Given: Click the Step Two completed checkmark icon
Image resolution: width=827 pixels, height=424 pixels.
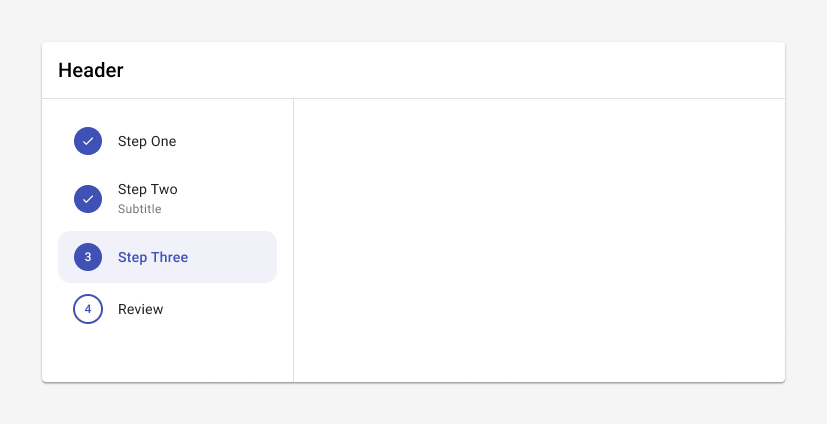Looking at the screenshot, I should [88, 199].
